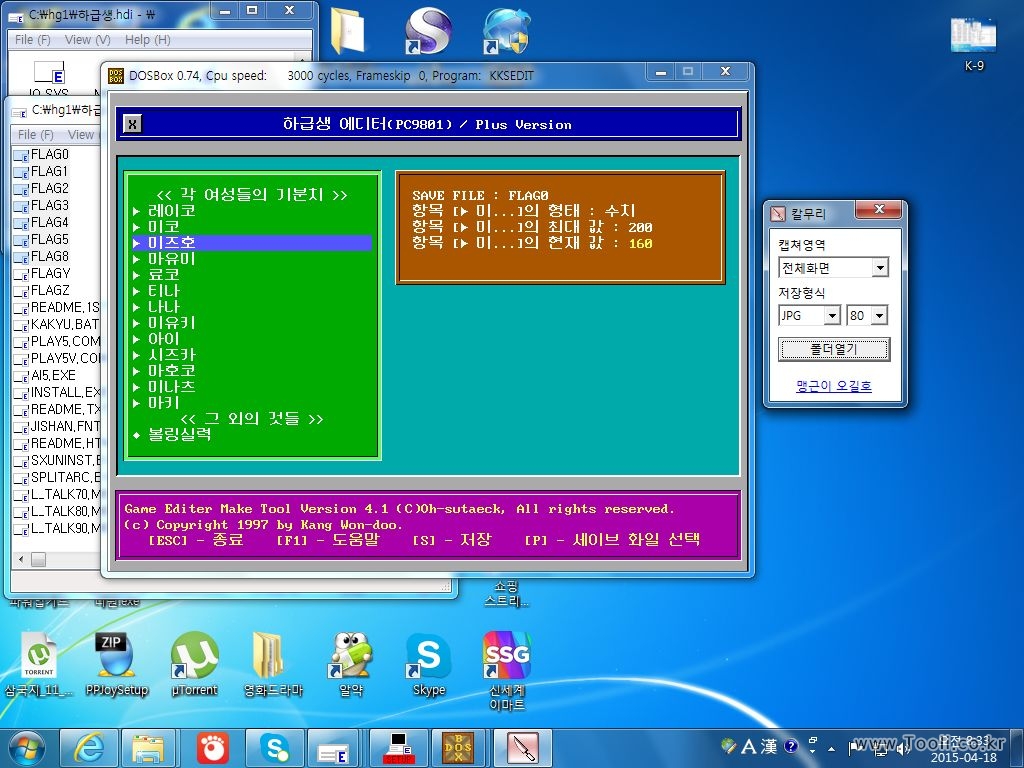Open Help (H) menu in top hdi window
The height and width of the screenshot is (768, 1024).
pyautogui.click(x=148, y=39)
